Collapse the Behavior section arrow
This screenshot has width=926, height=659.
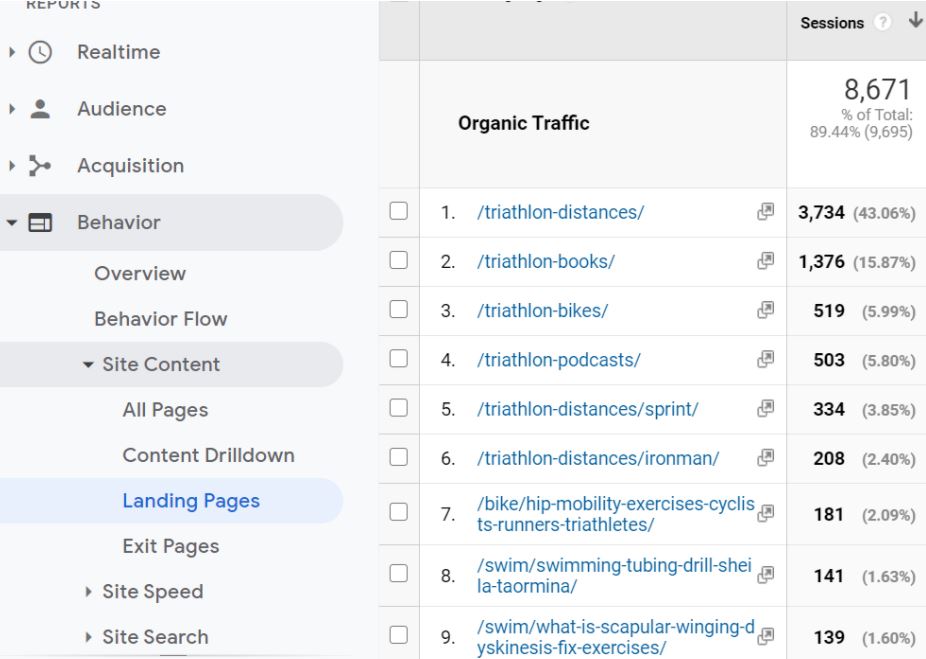[x=12, y=223]
